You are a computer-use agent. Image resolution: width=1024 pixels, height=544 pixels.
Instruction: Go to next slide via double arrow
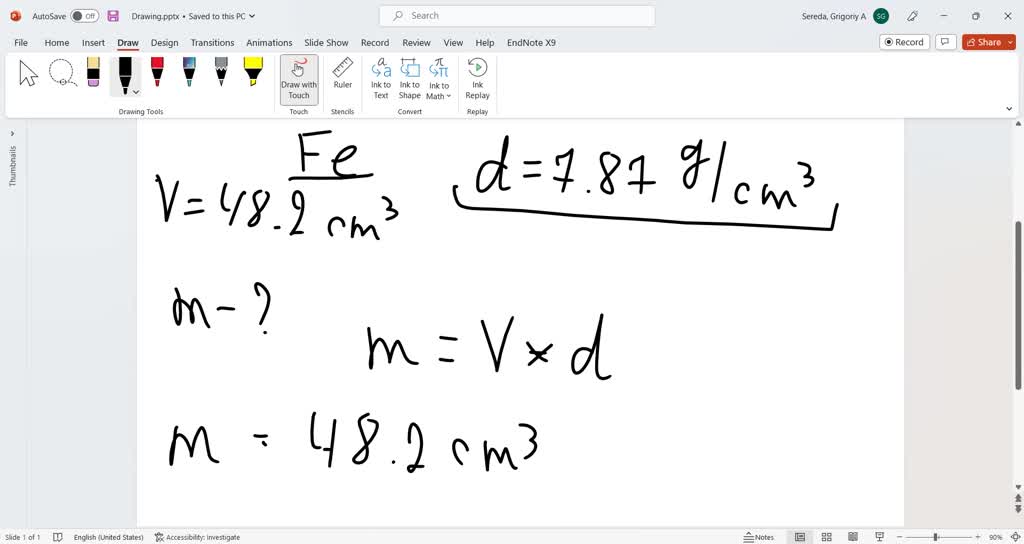pos(1018,509)
